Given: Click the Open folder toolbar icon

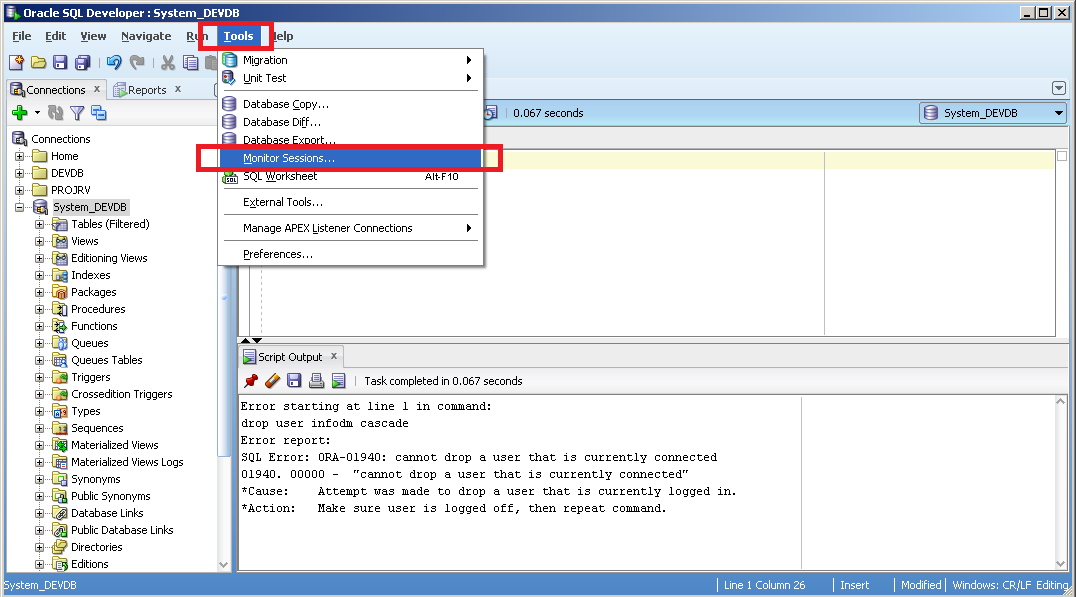Looking at the screenshot, I should pos(38,62).
